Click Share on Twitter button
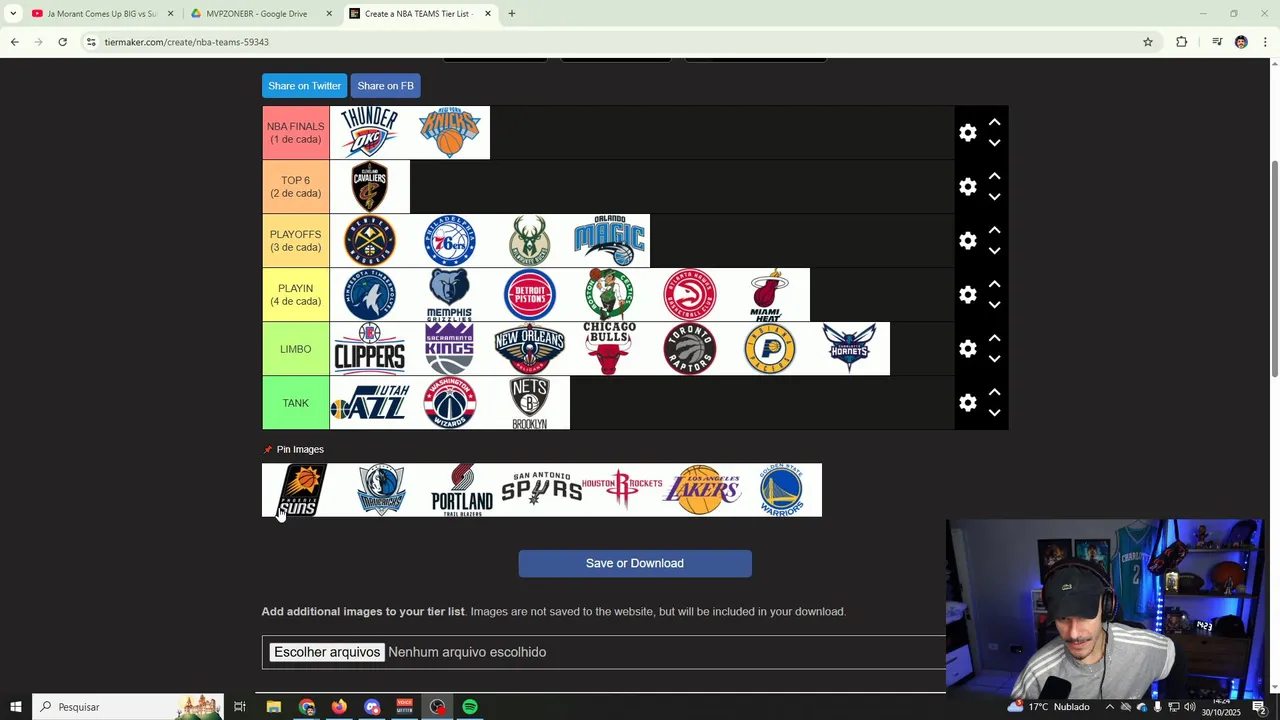The image size is (1280, 720). tap(304, 86)
